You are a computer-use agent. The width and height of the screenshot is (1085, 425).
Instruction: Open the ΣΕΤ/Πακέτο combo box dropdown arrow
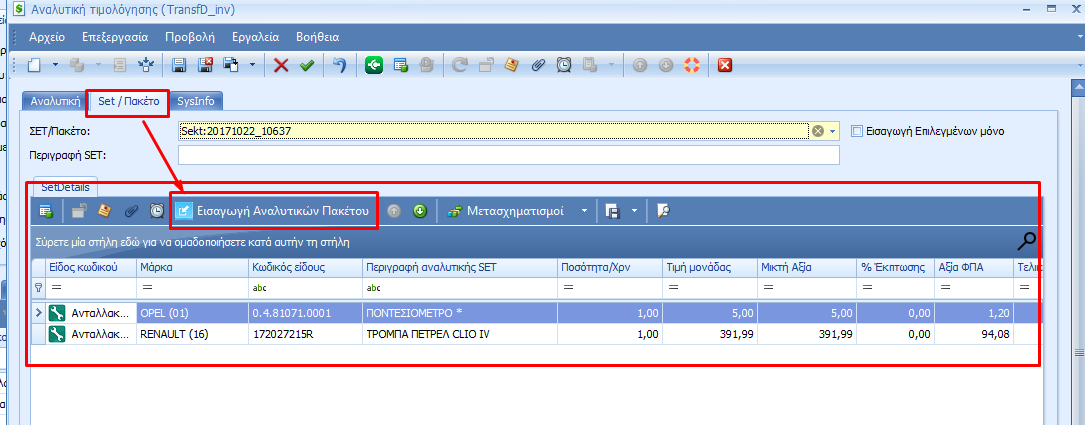[832, 131]
